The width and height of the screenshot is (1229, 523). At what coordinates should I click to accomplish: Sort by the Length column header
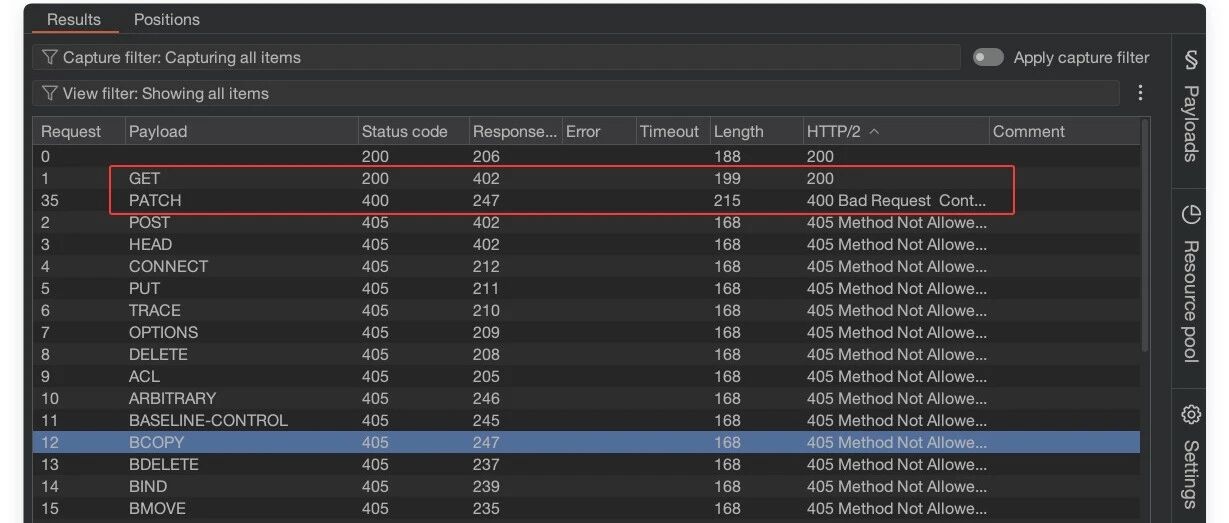[756, 131]
